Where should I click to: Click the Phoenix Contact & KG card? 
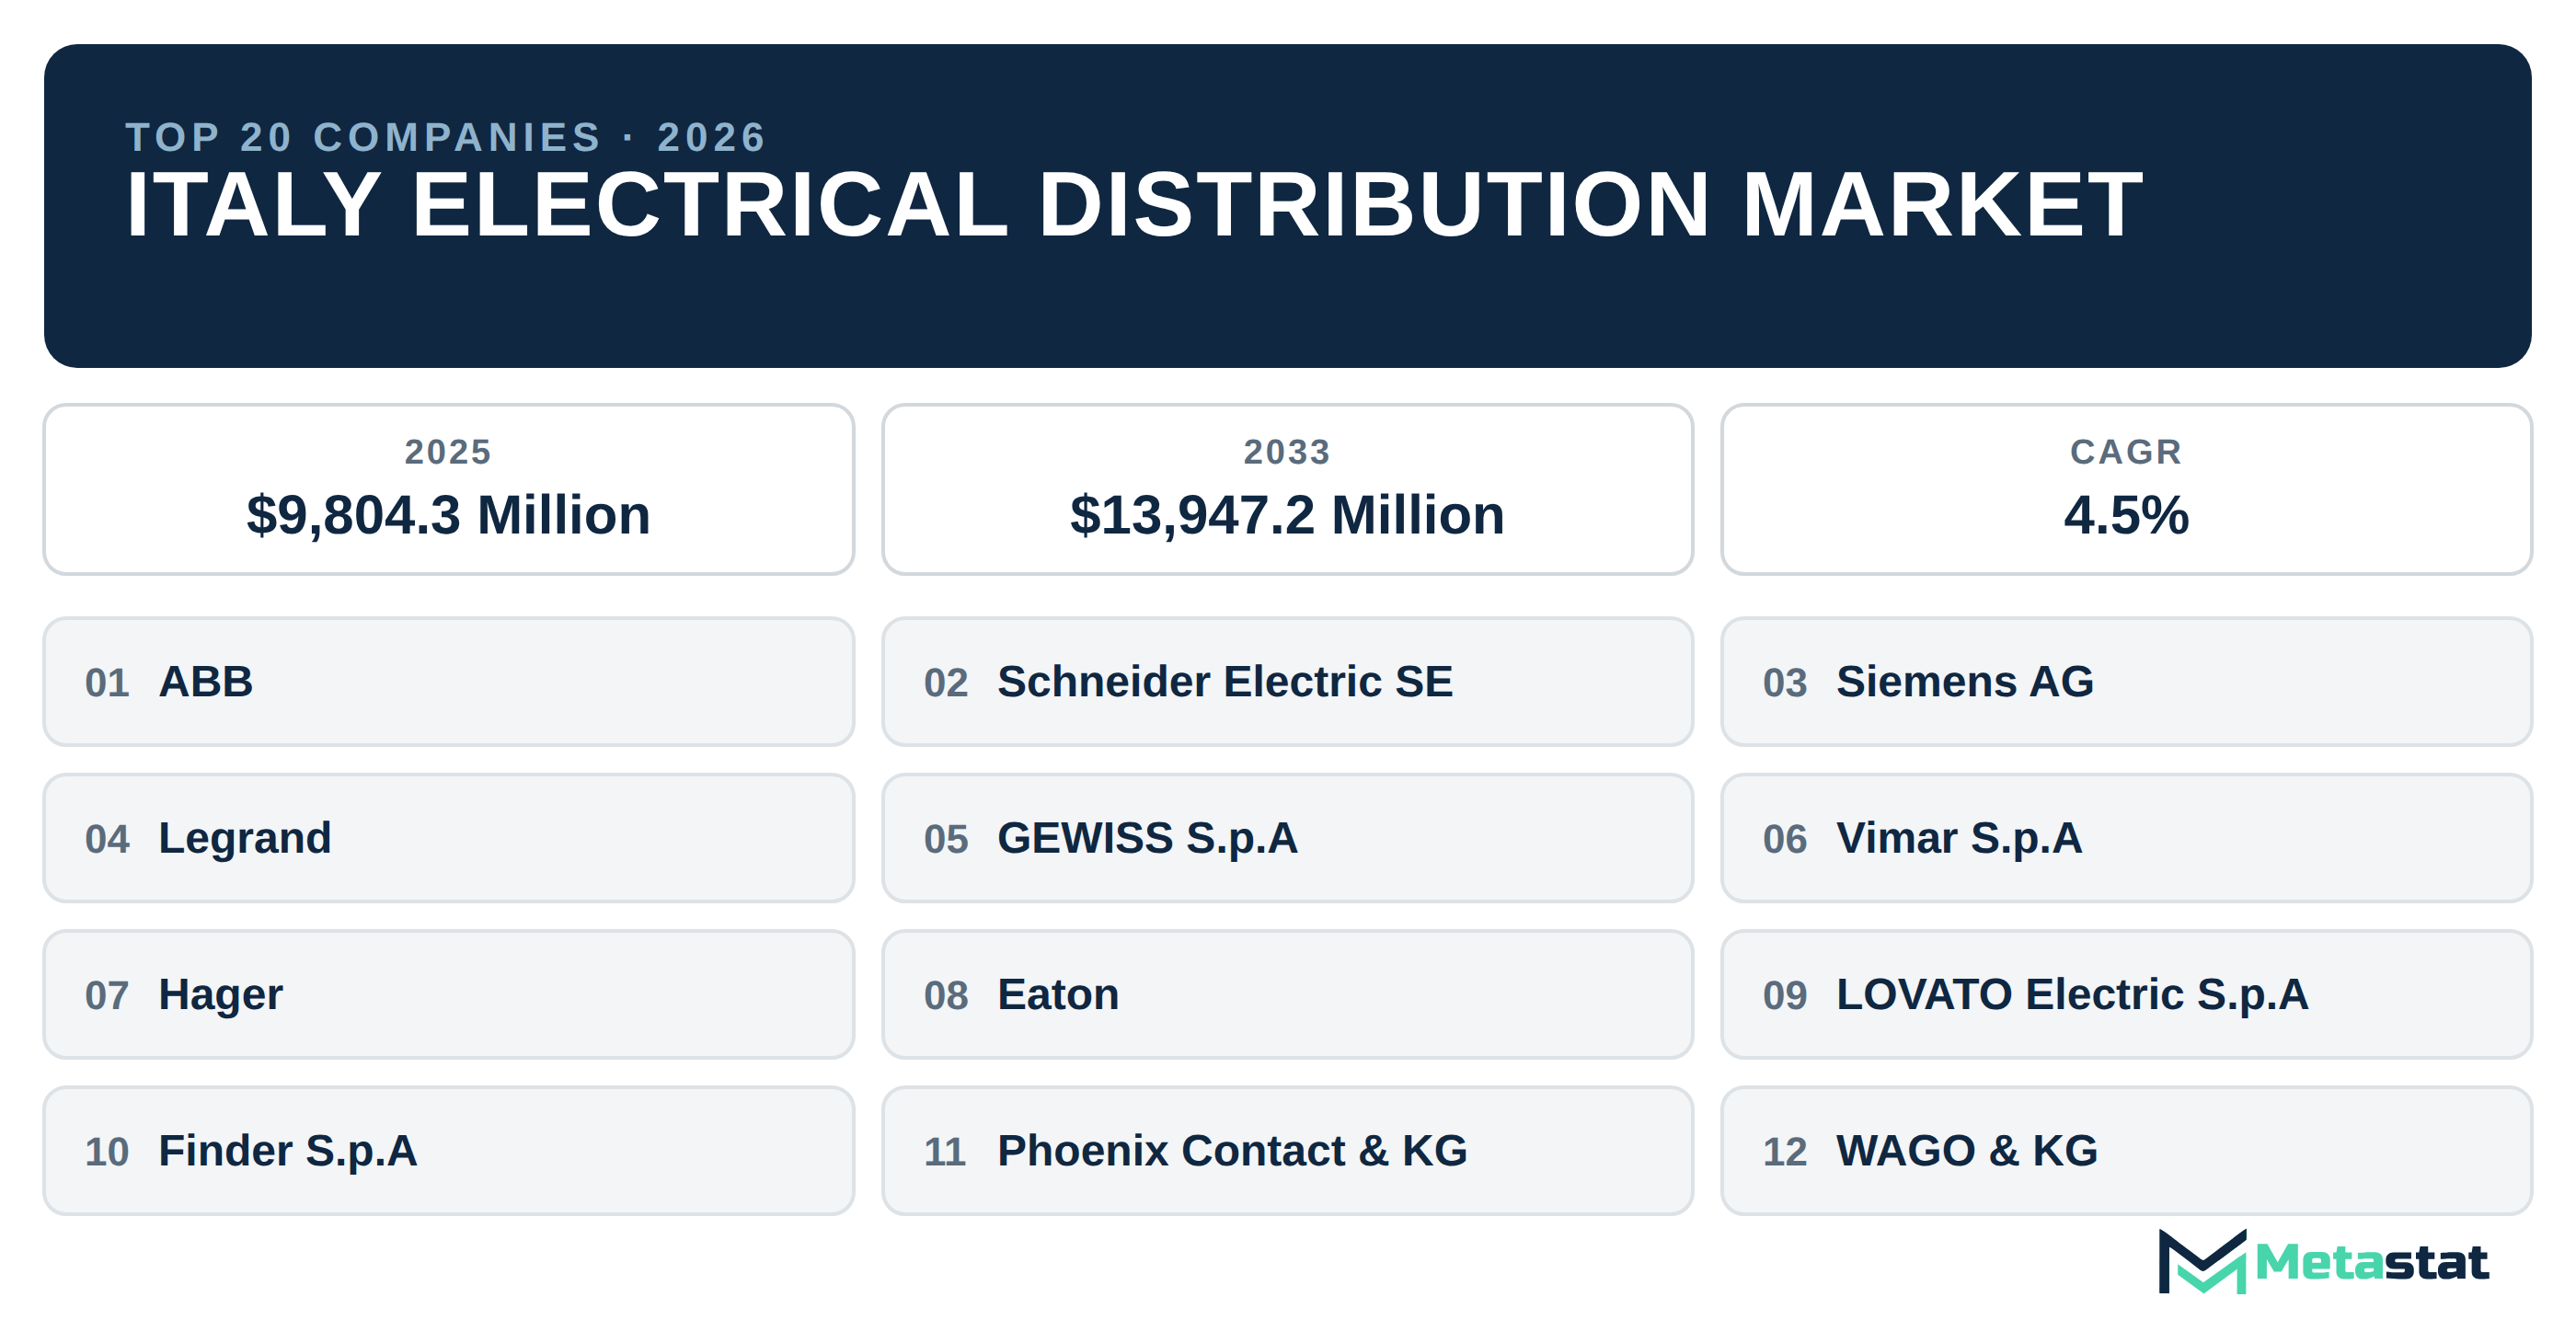[1287, 1151]
